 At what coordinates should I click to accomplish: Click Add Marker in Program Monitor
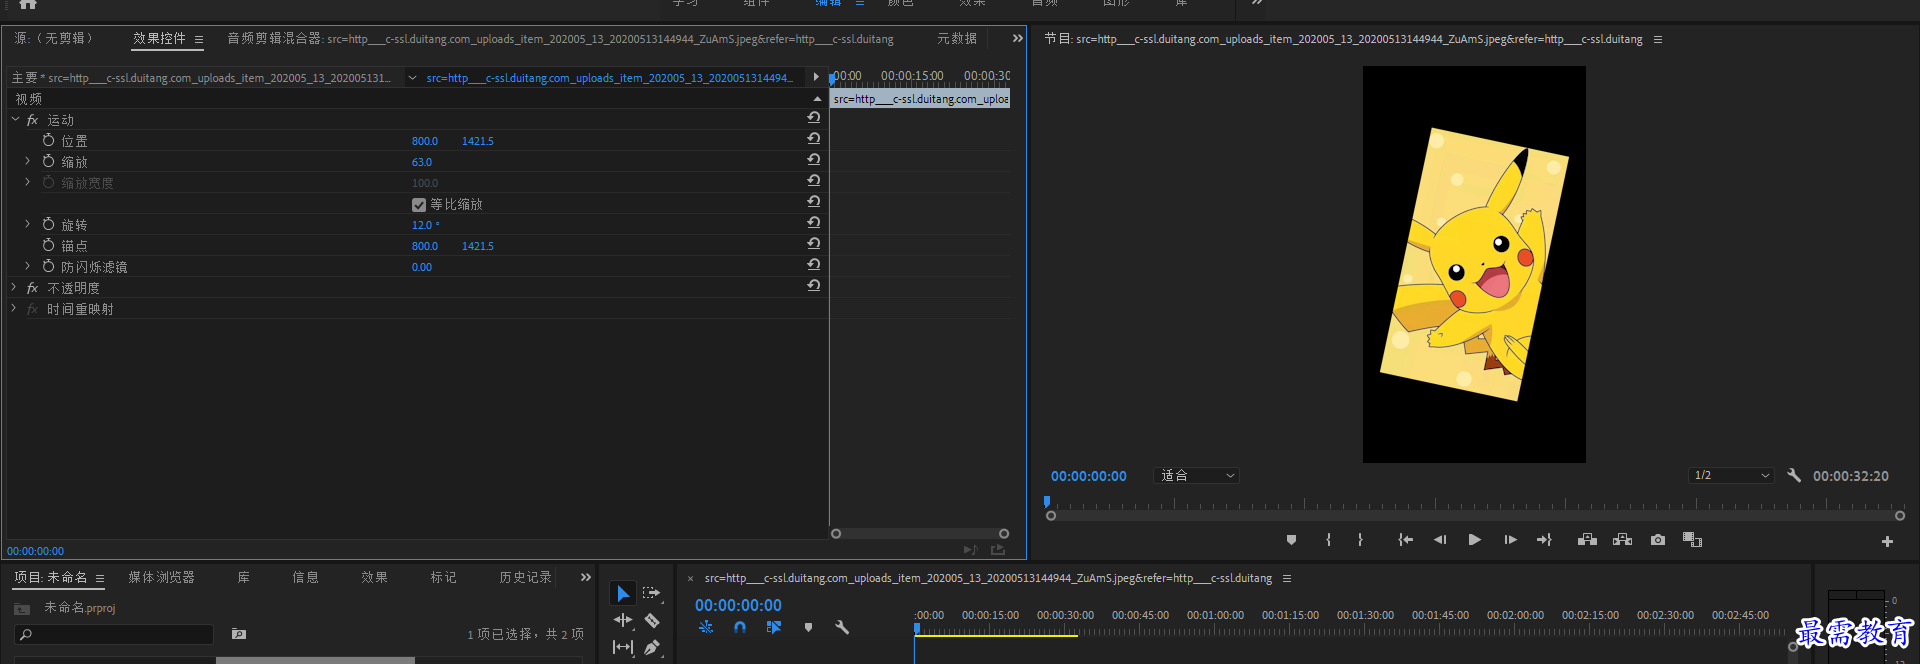tap(1291, 540)
